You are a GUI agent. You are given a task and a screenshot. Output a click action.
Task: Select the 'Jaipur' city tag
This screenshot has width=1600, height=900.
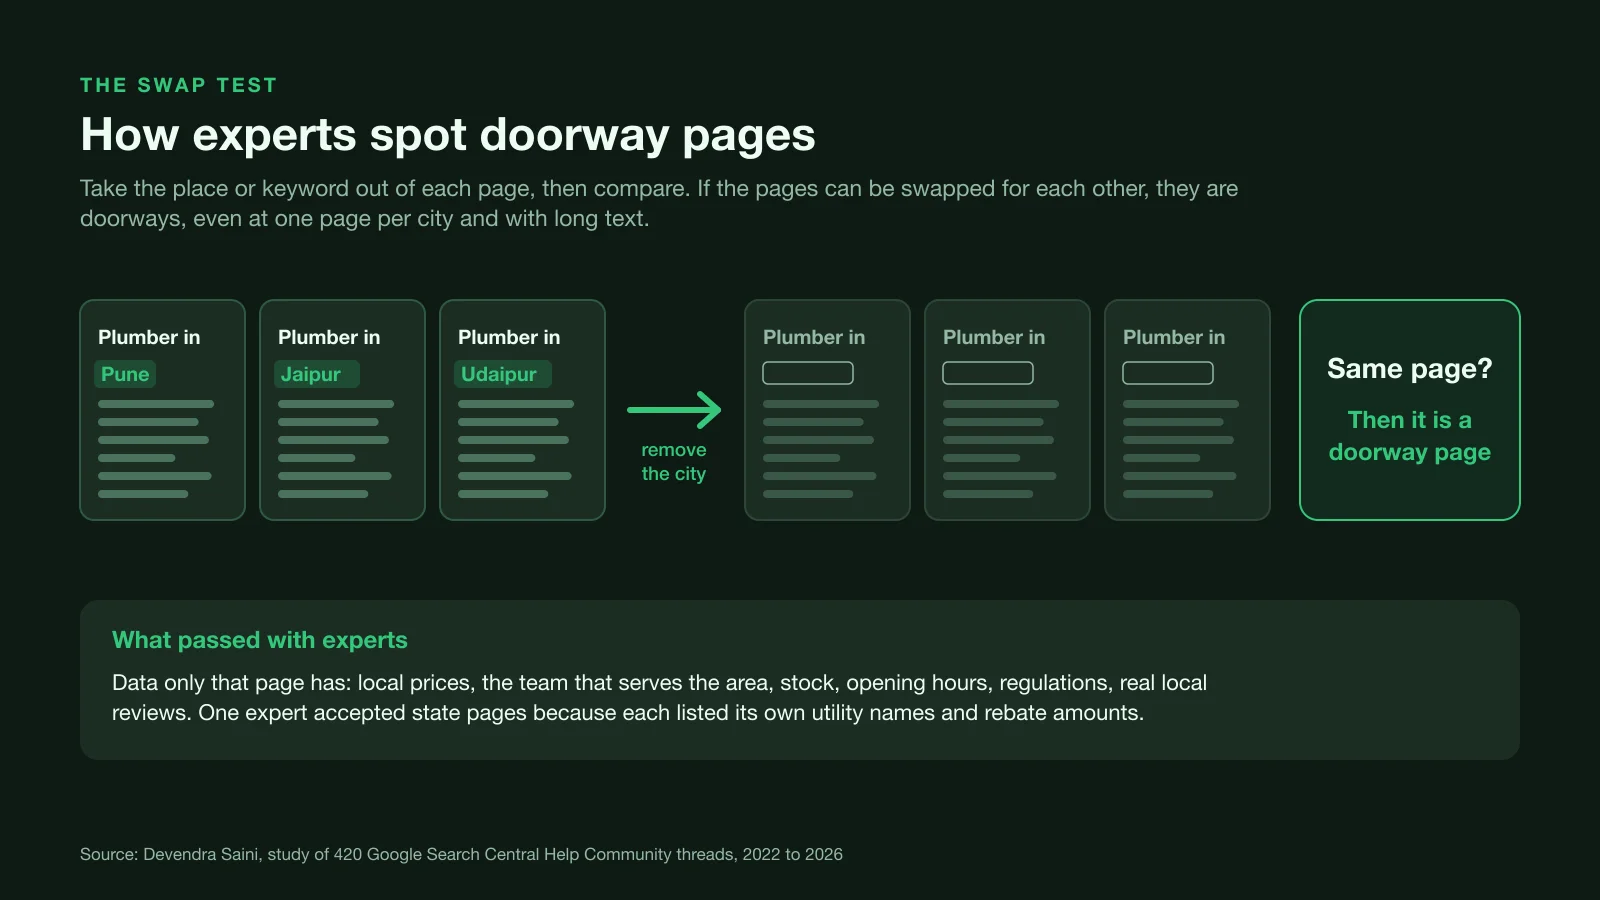(x=316, y=374)
